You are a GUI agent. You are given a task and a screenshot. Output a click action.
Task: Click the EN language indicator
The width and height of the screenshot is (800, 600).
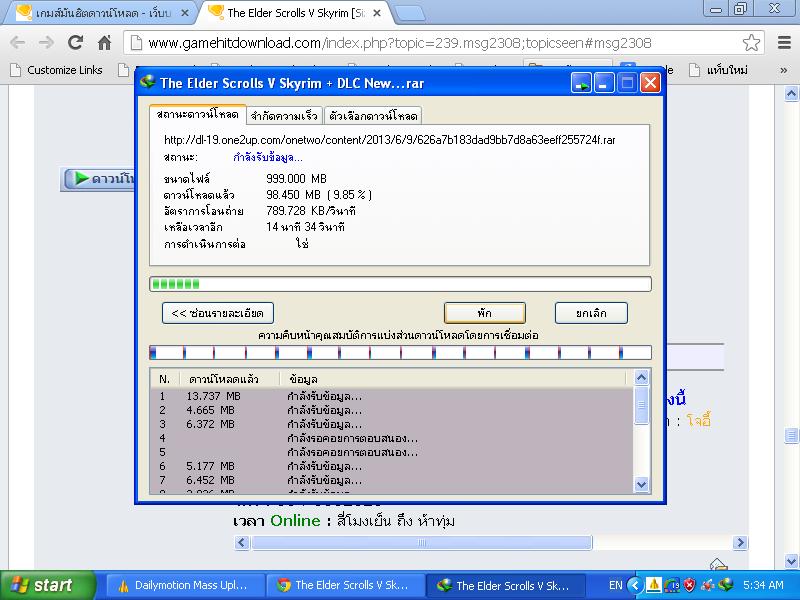616,585
